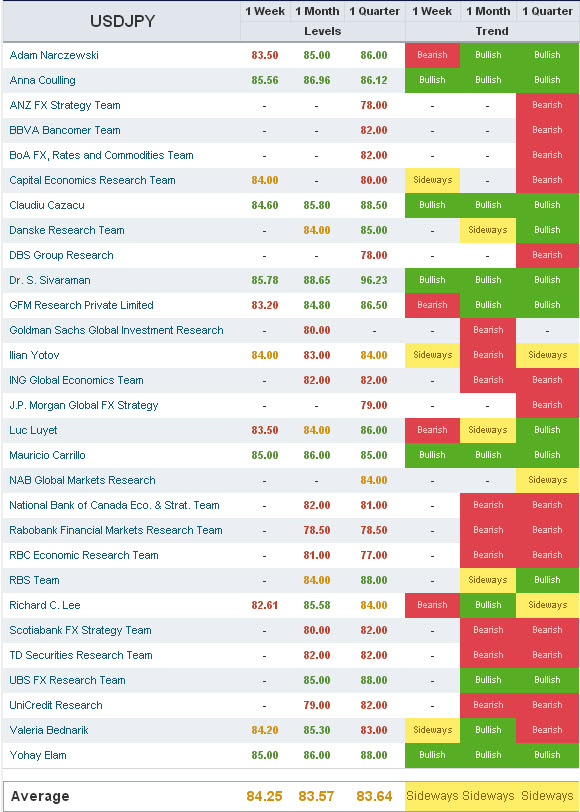
Task: Click Rabobank's 78.50 one-month level
Action: click(x=317, y=530)
